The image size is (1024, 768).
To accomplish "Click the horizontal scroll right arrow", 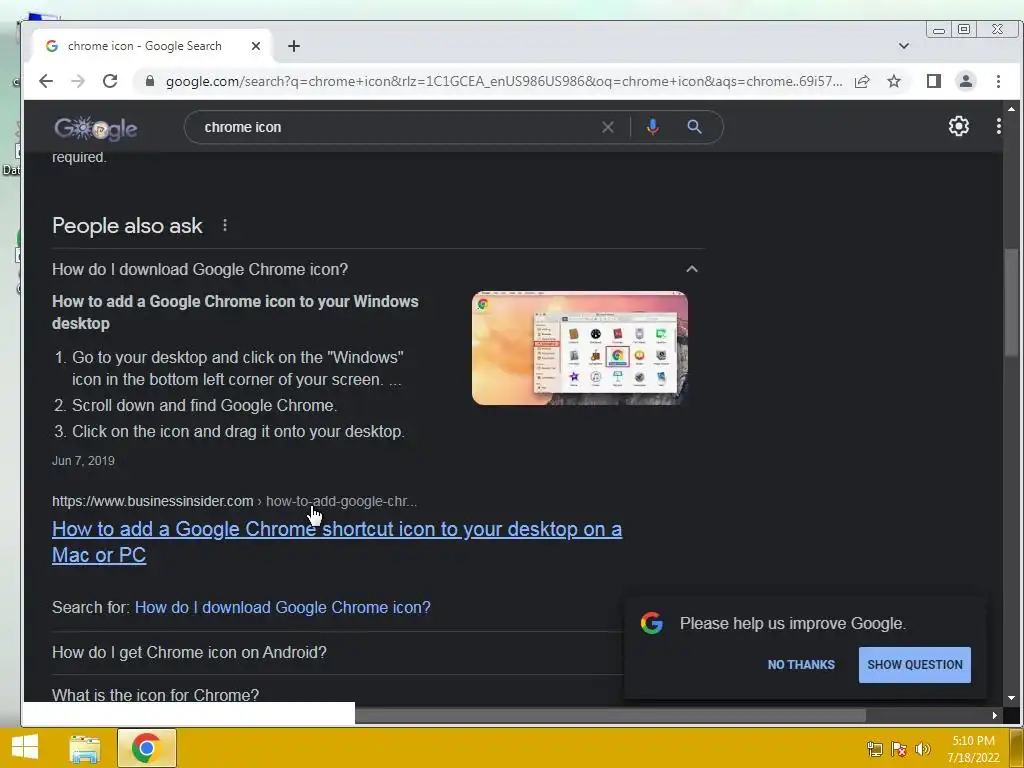I will [x=995, y=715].
